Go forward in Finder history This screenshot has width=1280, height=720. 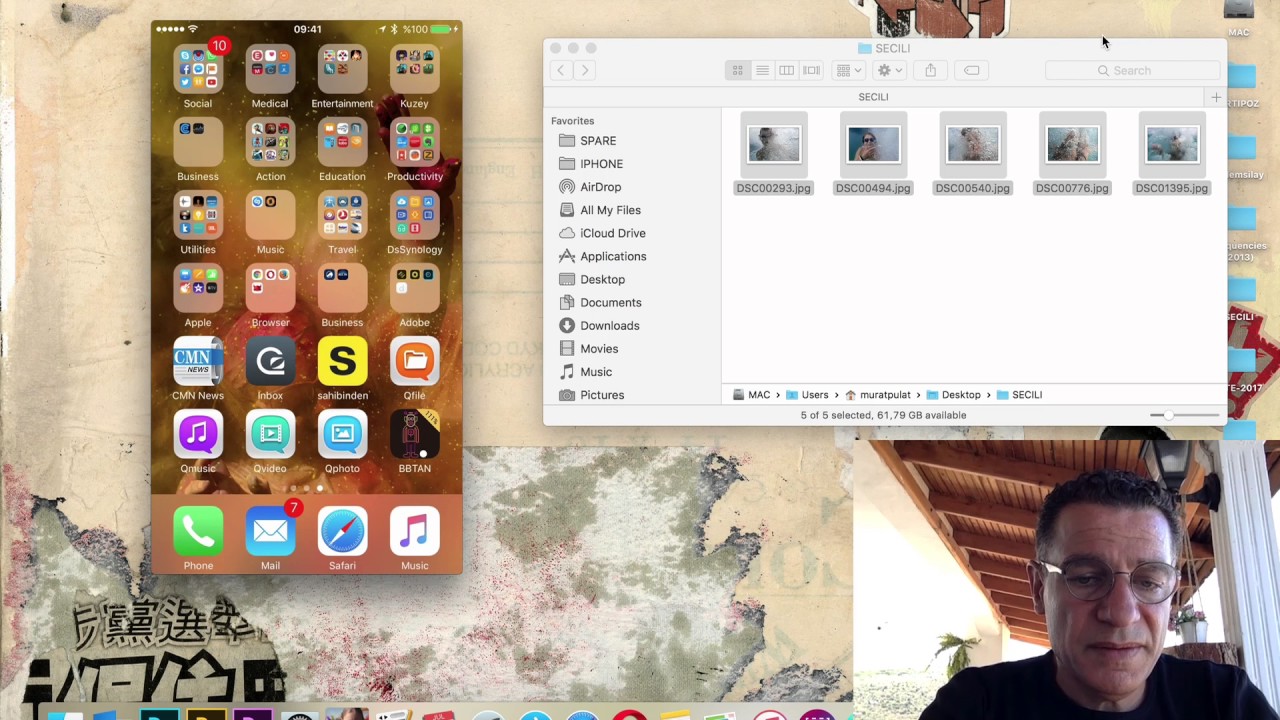tap(585, 70)
